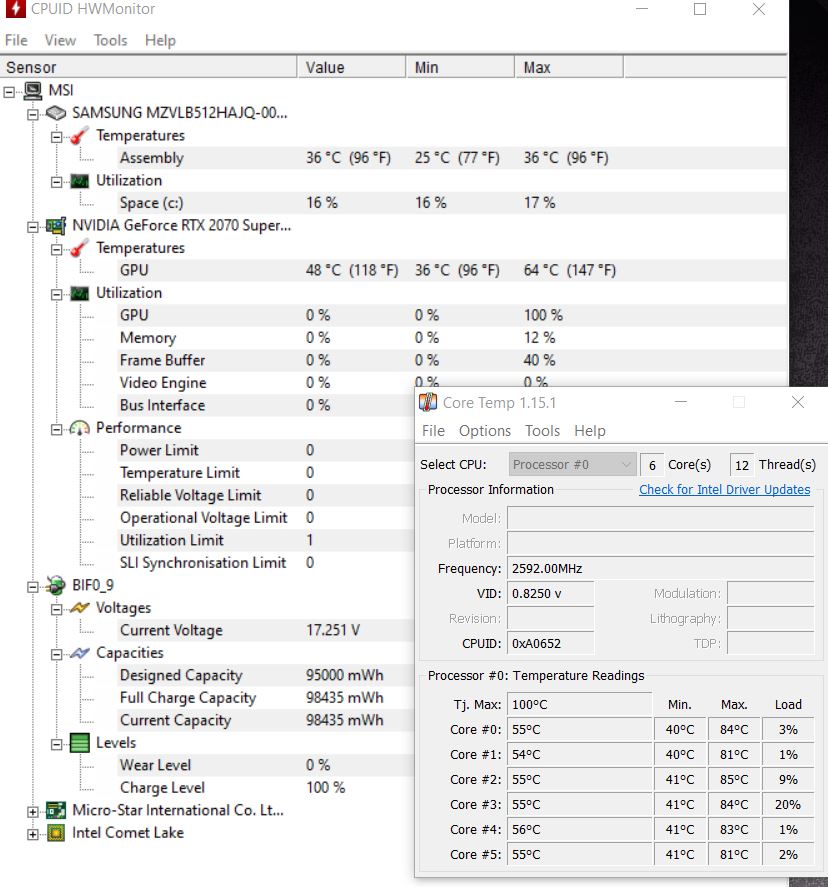
Task: Open HWMonitor Tools menu
Action: tap(110, 40)
